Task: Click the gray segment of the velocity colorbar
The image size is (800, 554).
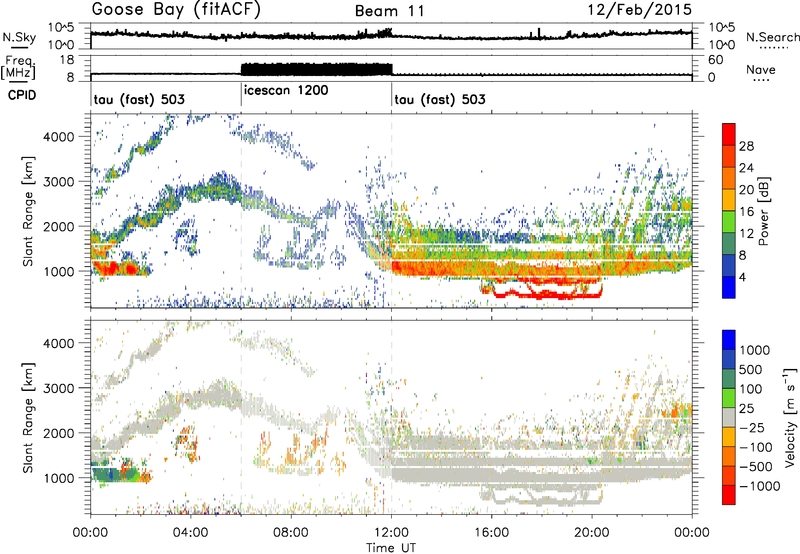Action: point(729,418)
